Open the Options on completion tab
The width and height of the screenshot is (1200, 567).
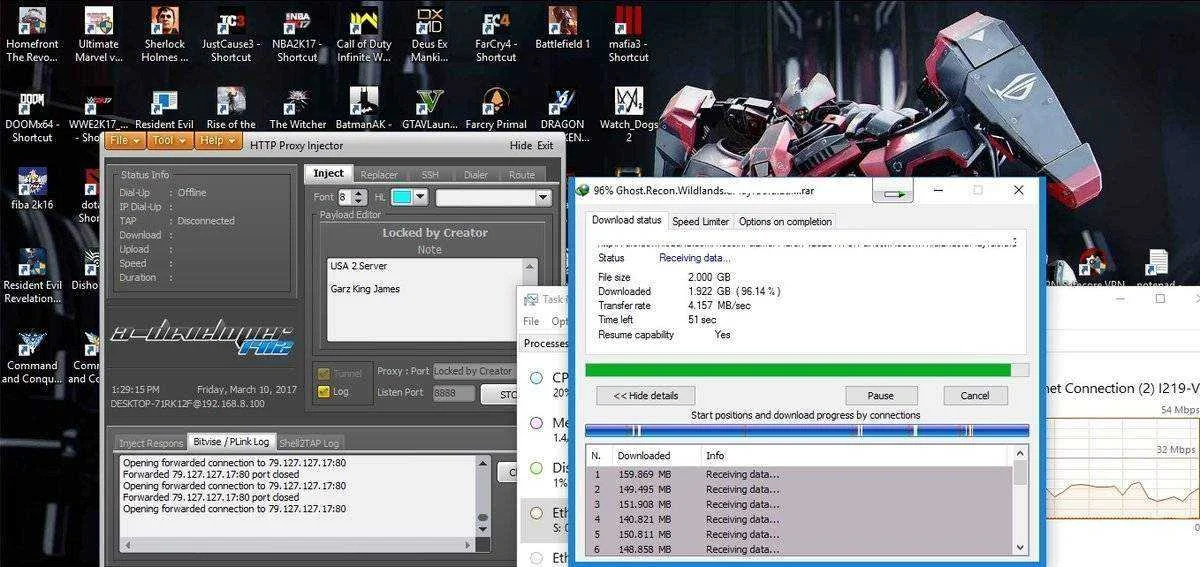pyautogui.click(x=785, y=221)
